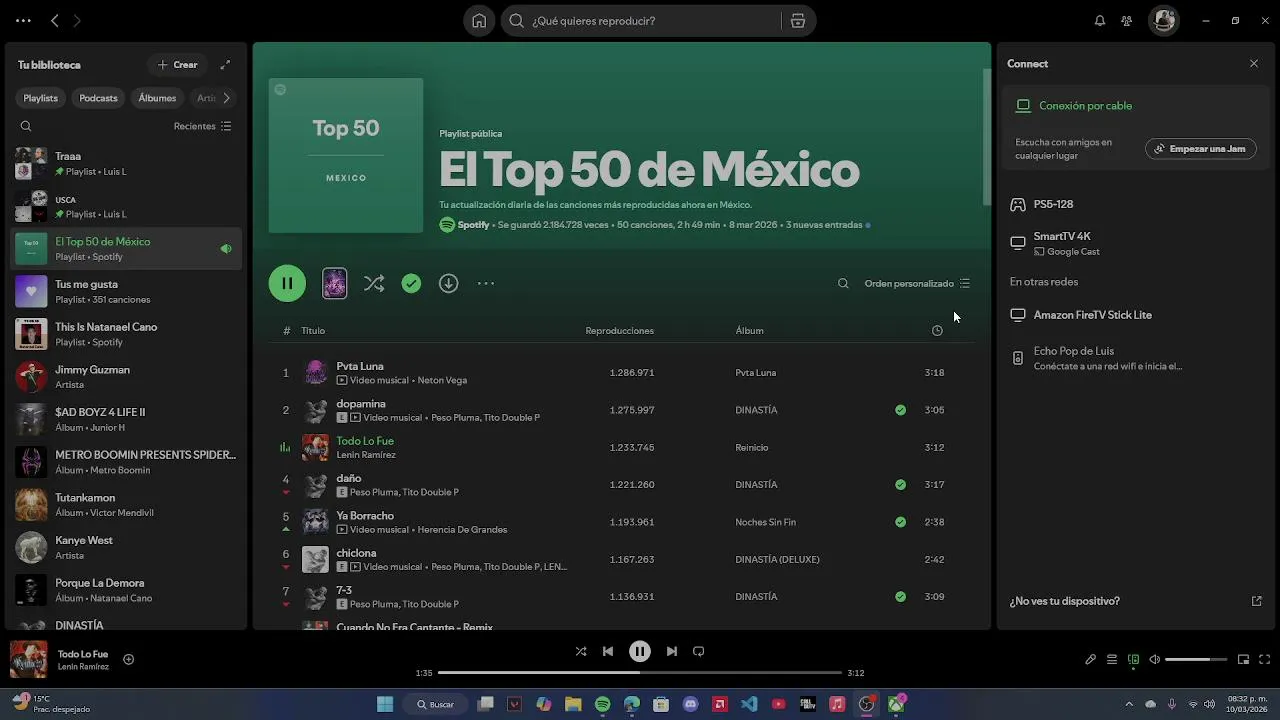
Task: Seek on the song progress bar
Action: [641, 673]
